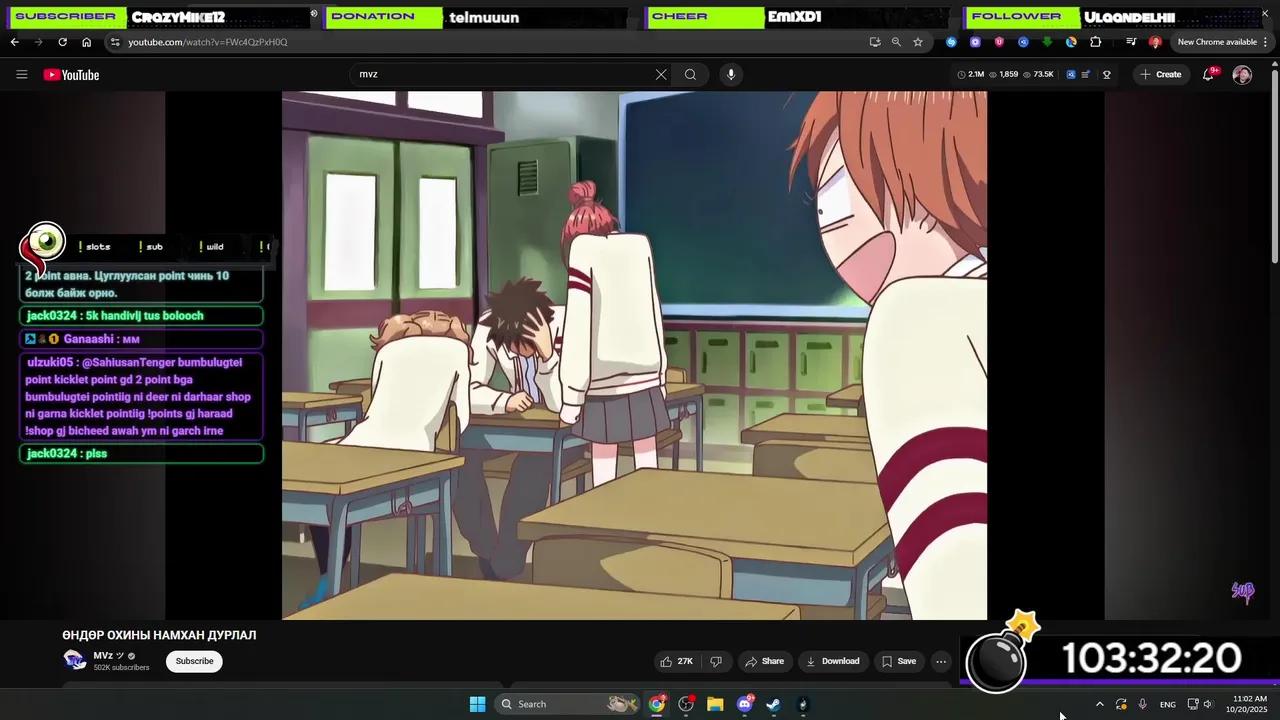The height and width of the screenshot is (720, 1280).
Task: Open the green download arrow extension
Action: (x=1047, y=42)
